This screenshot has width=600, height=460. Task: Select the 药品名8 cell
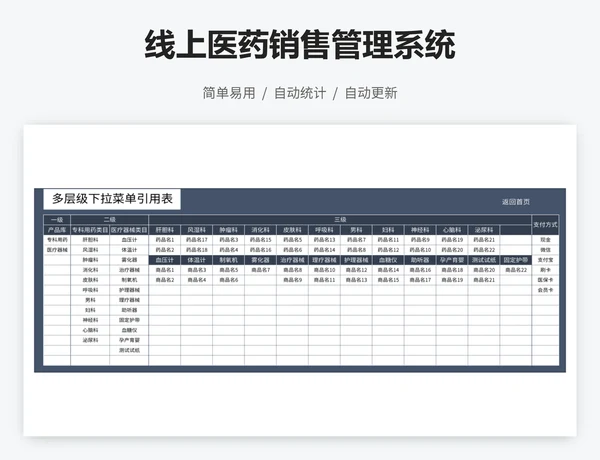point(356,250)
